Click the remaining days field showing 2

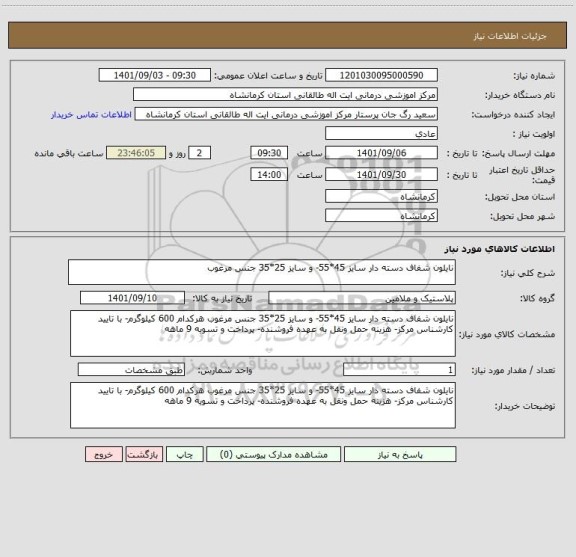click(199, 153)
